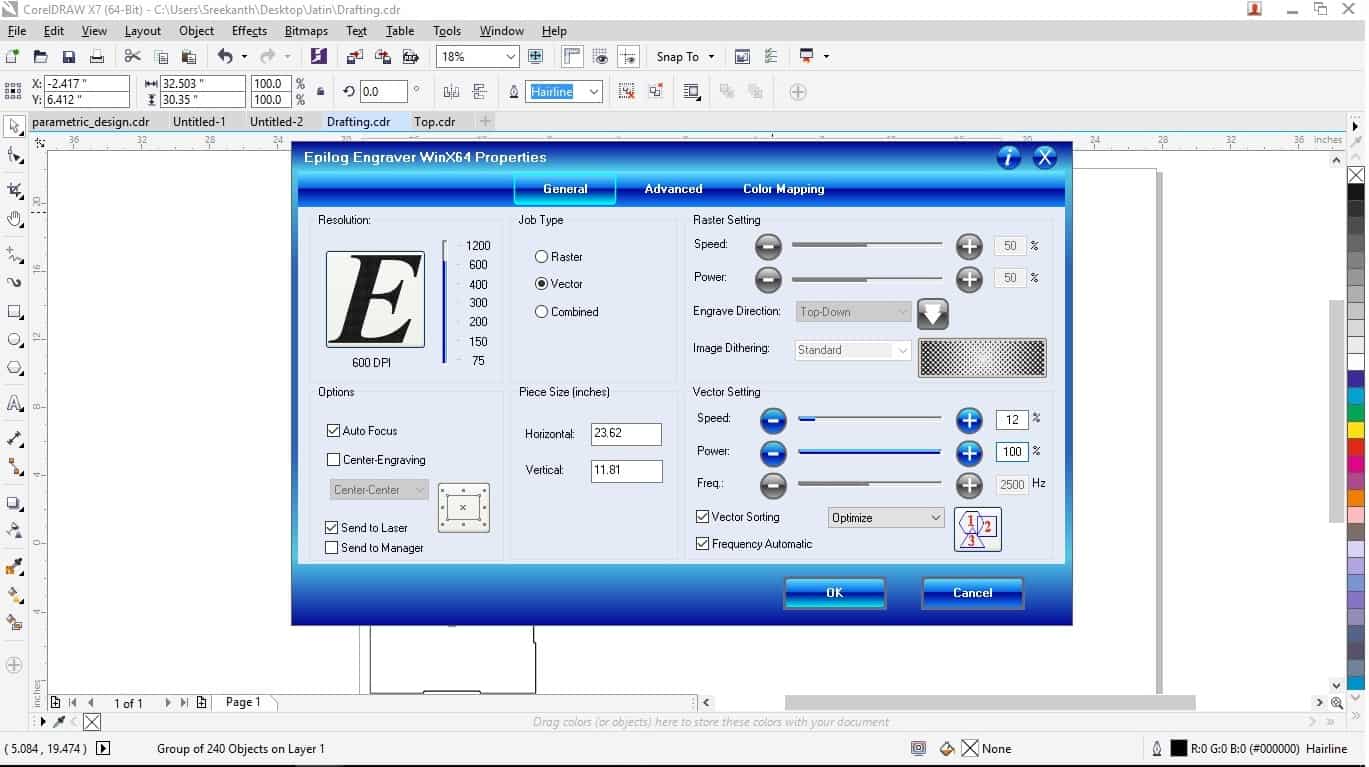Select the Pan hand tool
The image size is (1369, 767).
14,219
